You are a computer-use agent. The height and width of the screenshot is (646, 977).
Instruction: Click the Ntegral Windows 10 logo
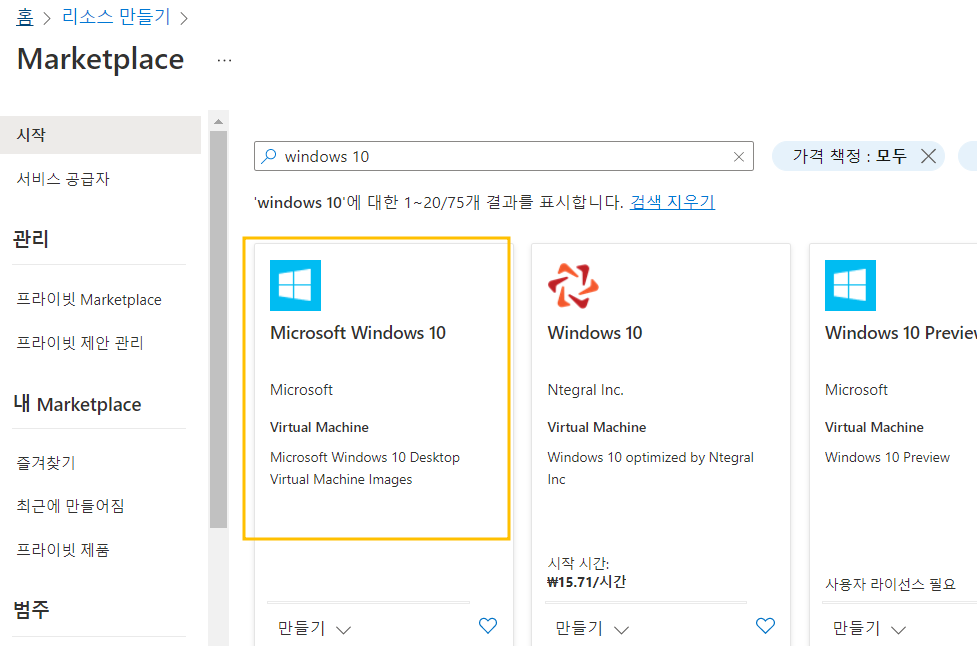(x=573, y=285)
